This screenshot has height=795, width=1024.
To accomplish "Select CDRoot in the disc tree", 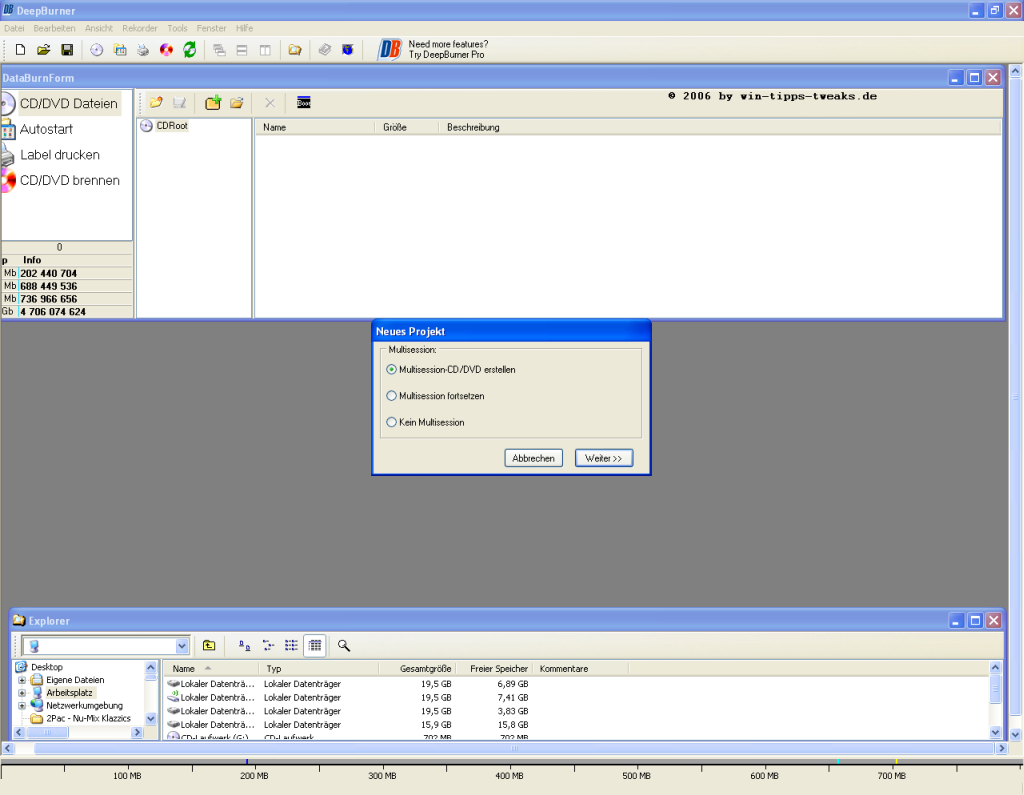I will coord(172,125).
